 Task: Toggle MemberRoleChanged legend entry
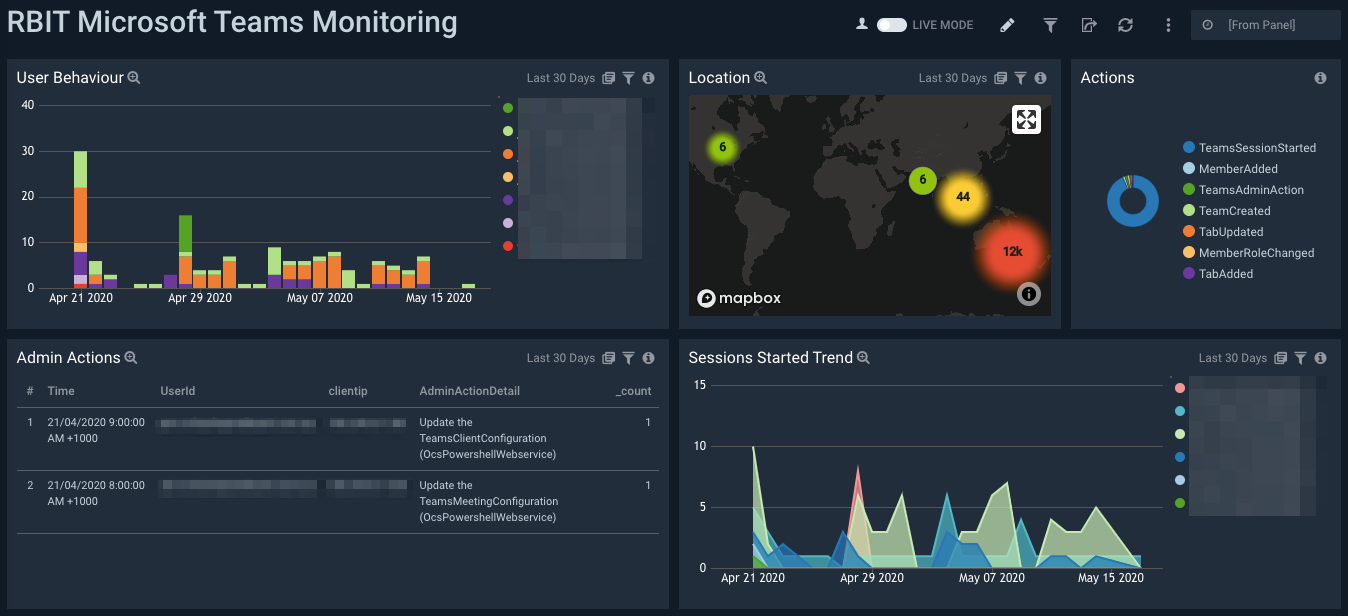1248,253
